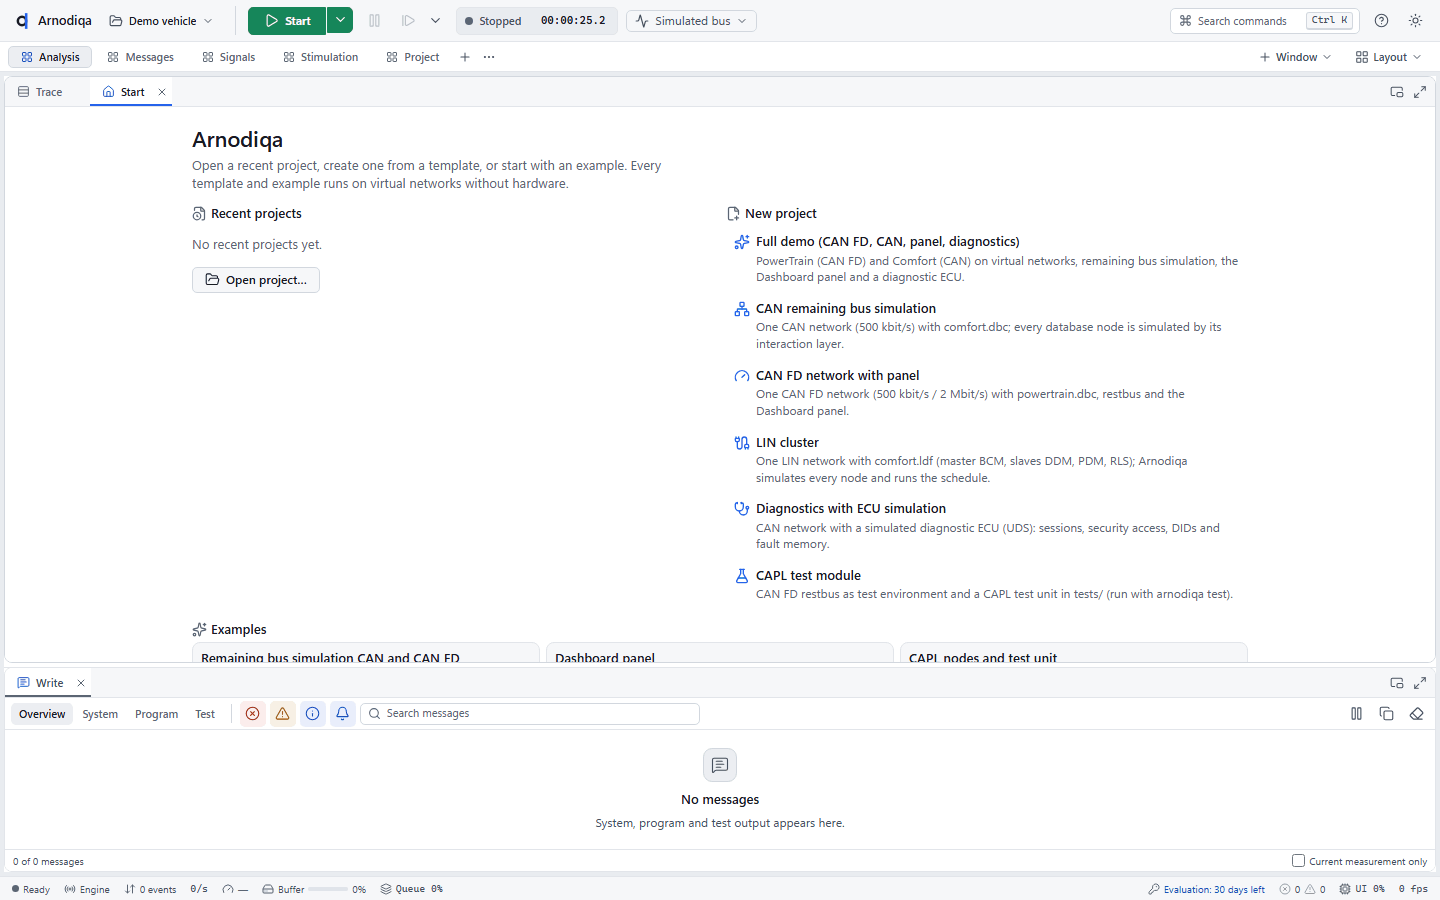Open the dropdown arrow next to Start
Viewport: 1440px width, 900px height.
point(340,21)
